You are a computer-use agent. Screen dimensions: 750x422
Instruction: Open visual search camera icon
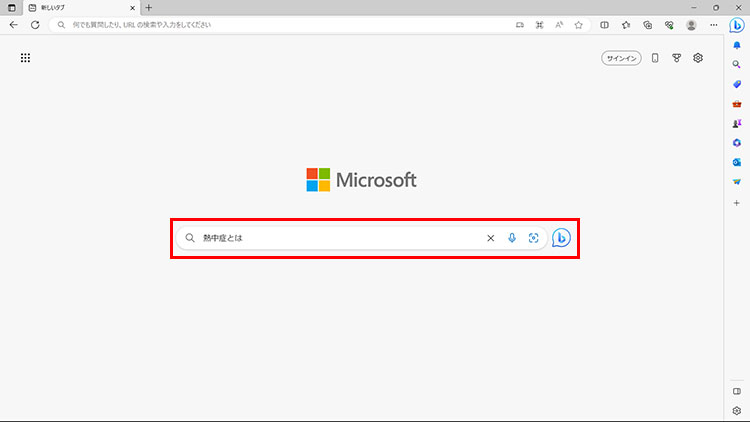(533, 238)
